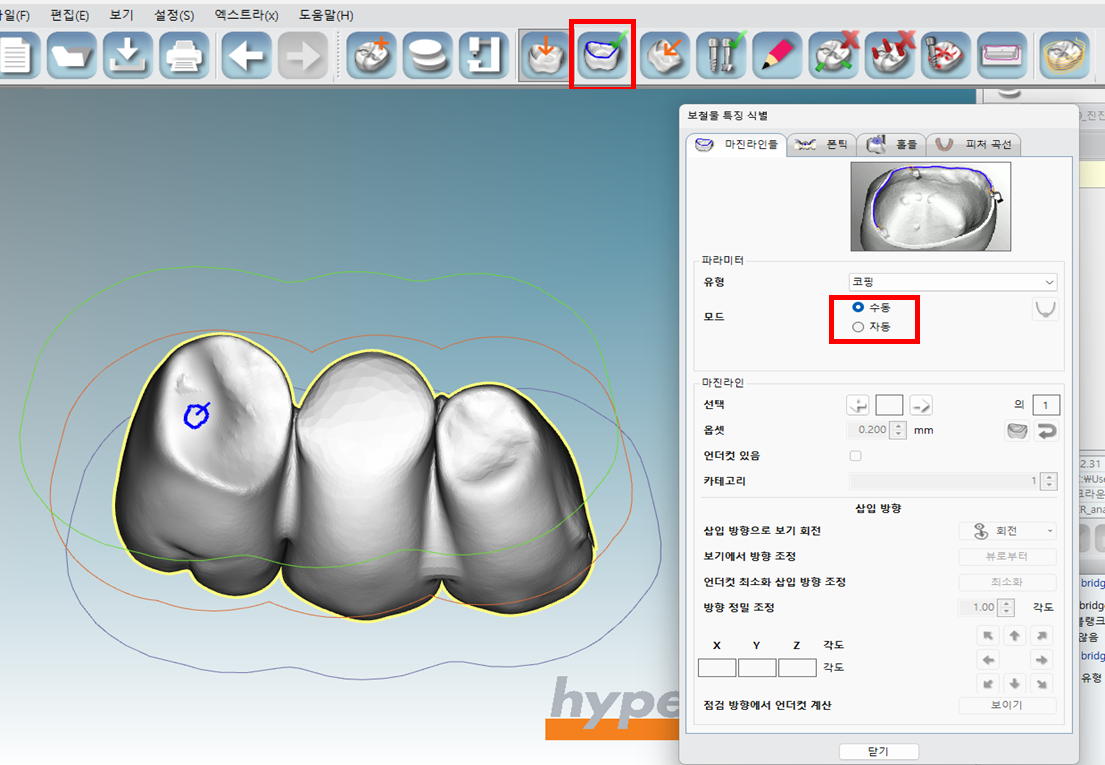This screenshot has height=765, width=1105.
Task: Select the 수동 radio button
Action: (858, 308)
